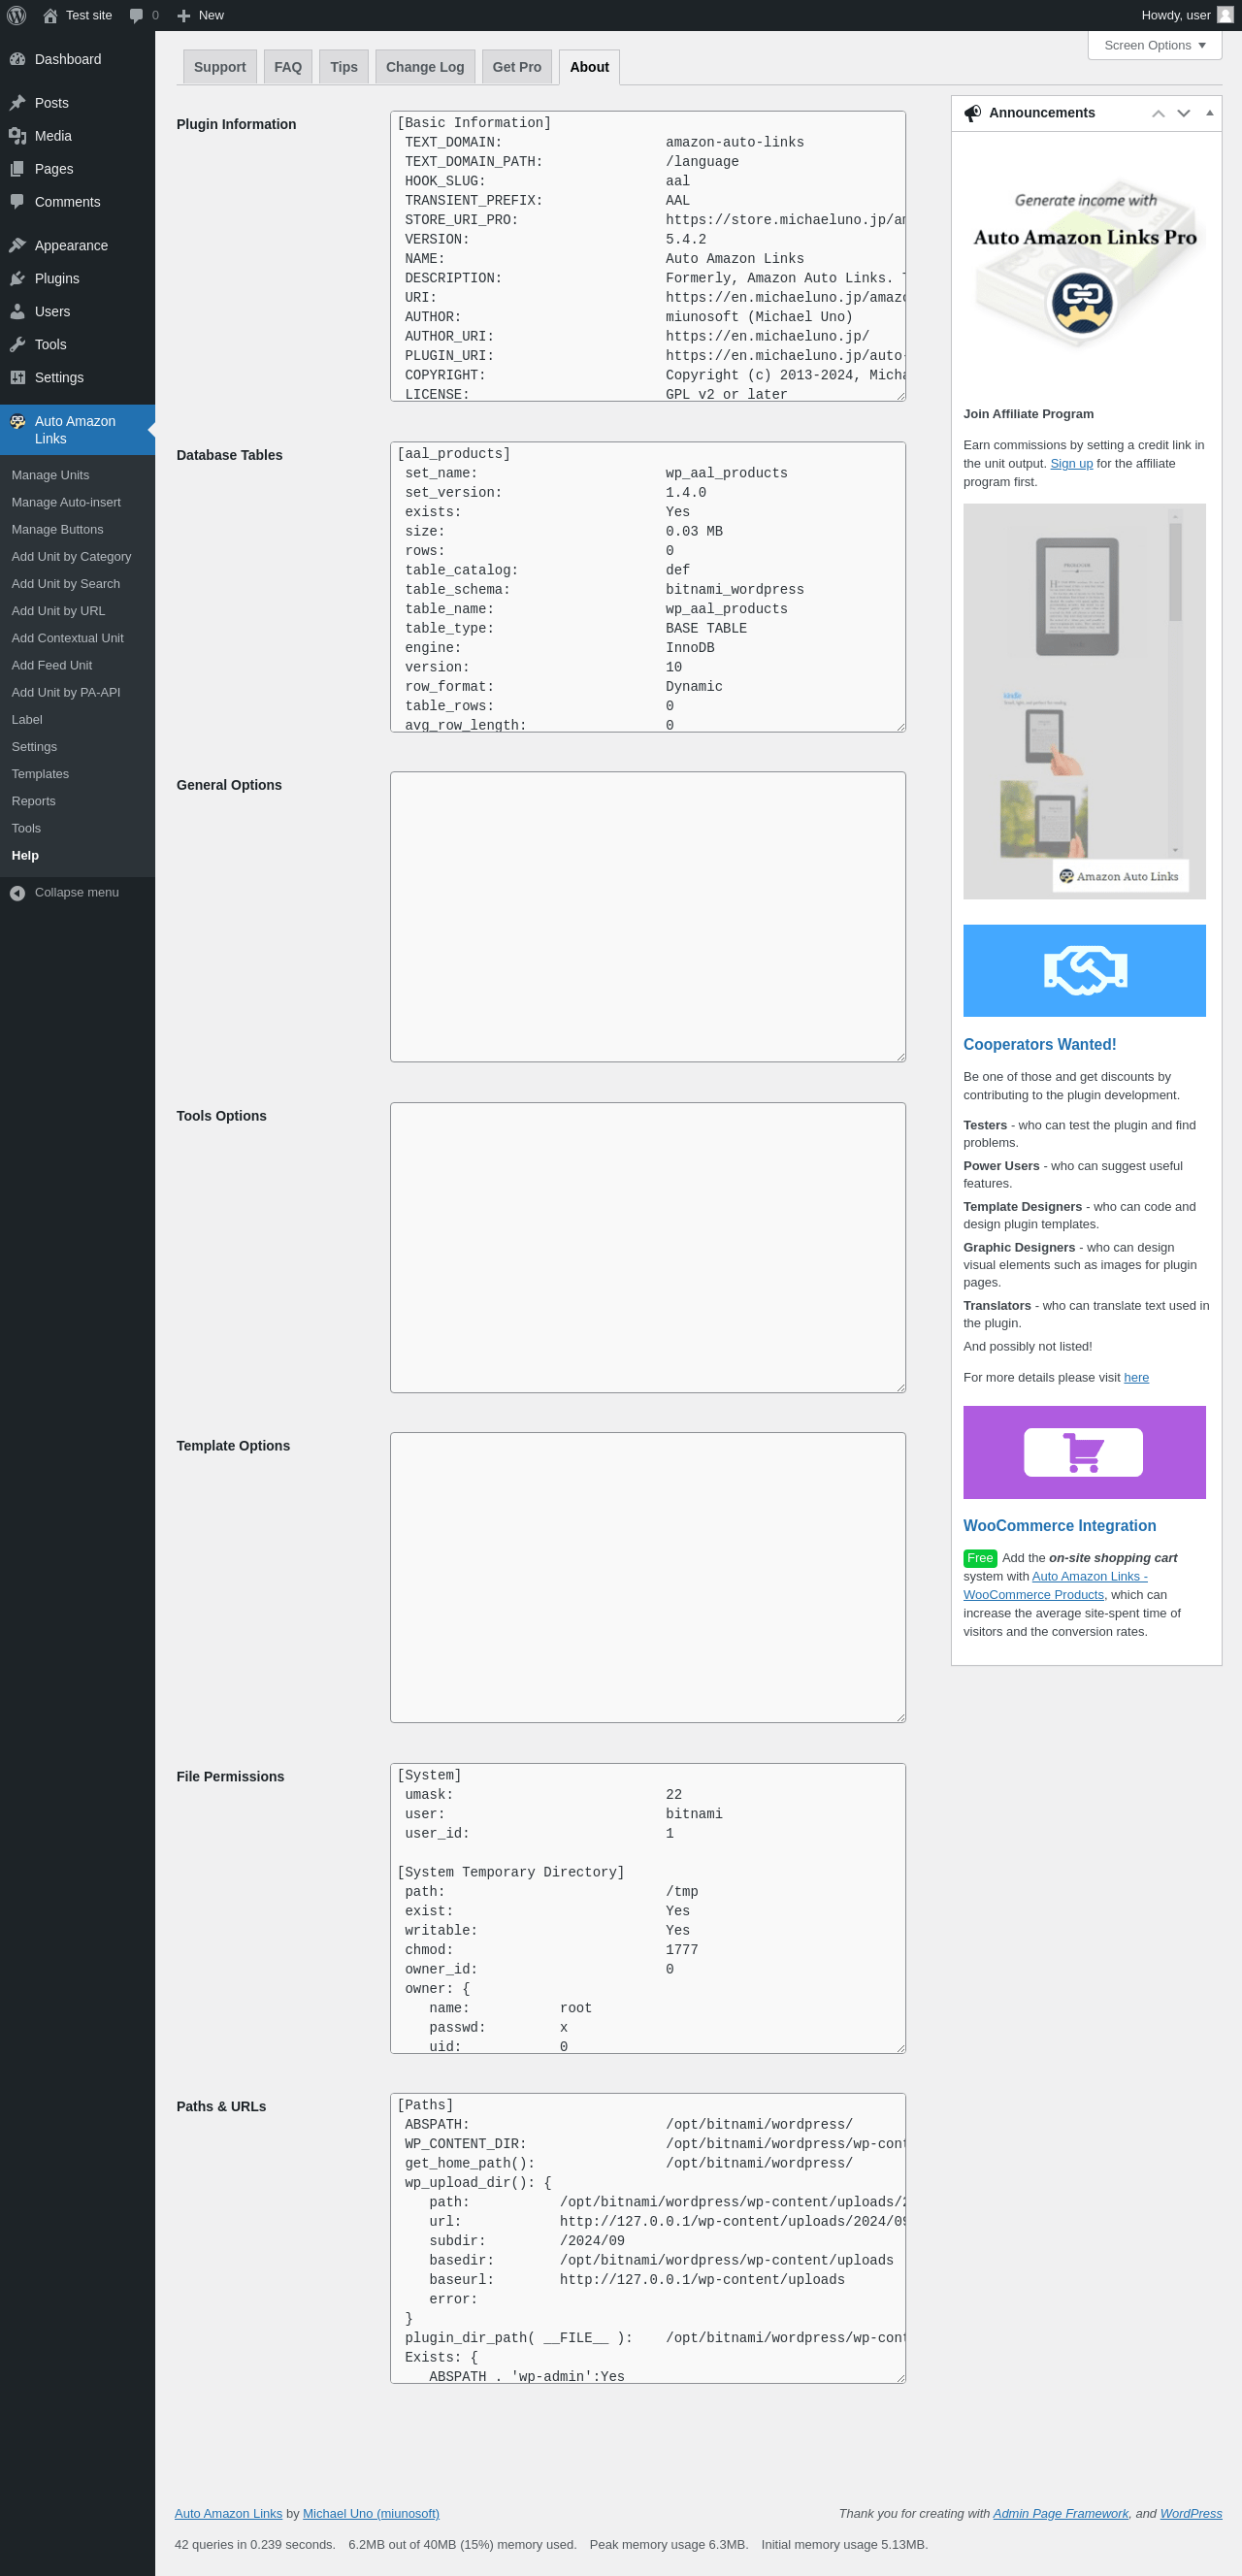Click the Plugins plug icon
1242x2576 pixels.
click(x=17, y=278)
